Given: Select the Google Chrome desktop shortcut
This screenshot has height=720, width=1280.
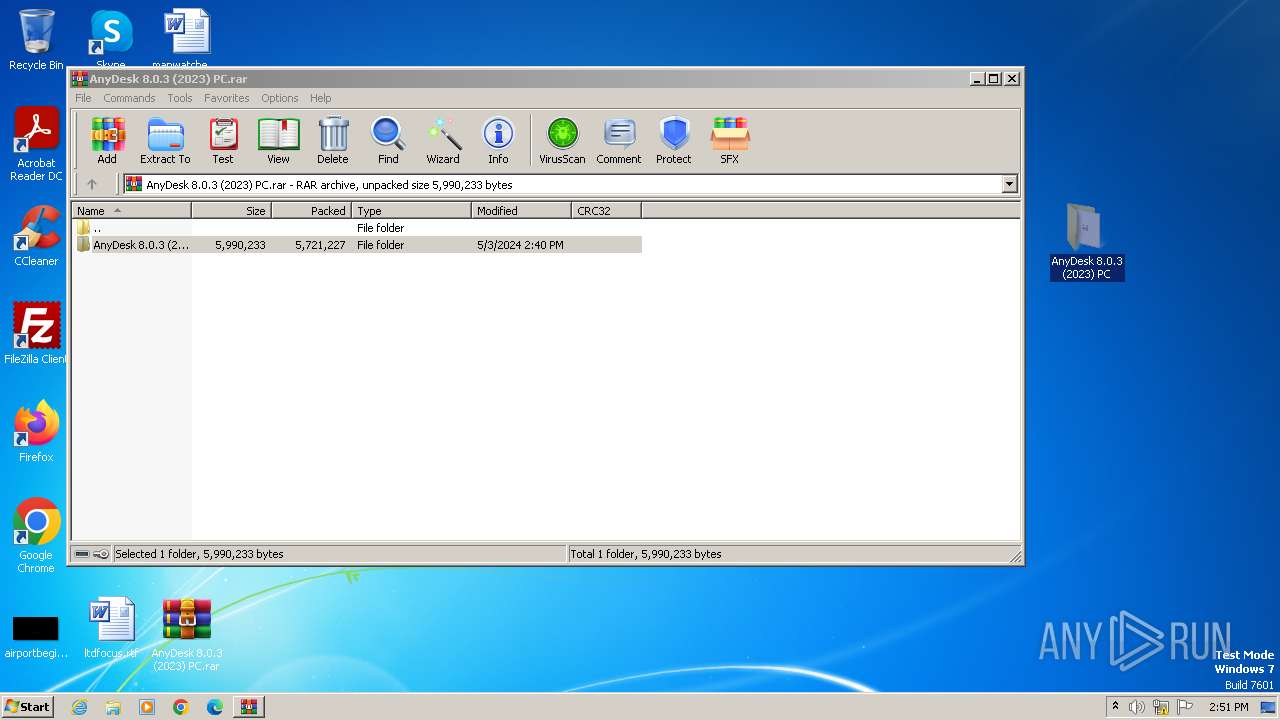Looking at the screenshot, I should click(36, 535).
